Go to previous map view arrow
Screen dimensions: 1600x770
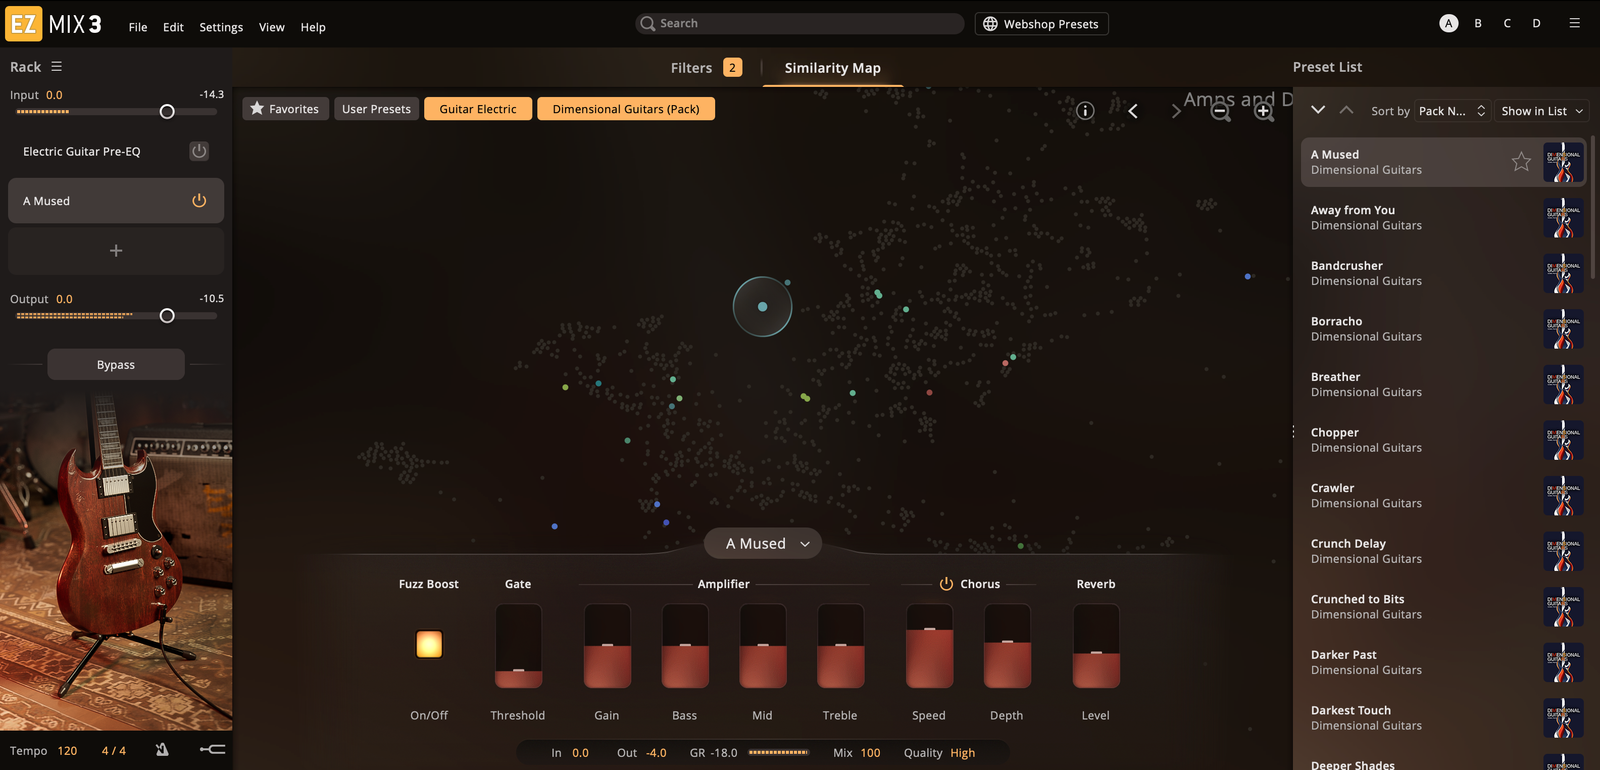1133,111
